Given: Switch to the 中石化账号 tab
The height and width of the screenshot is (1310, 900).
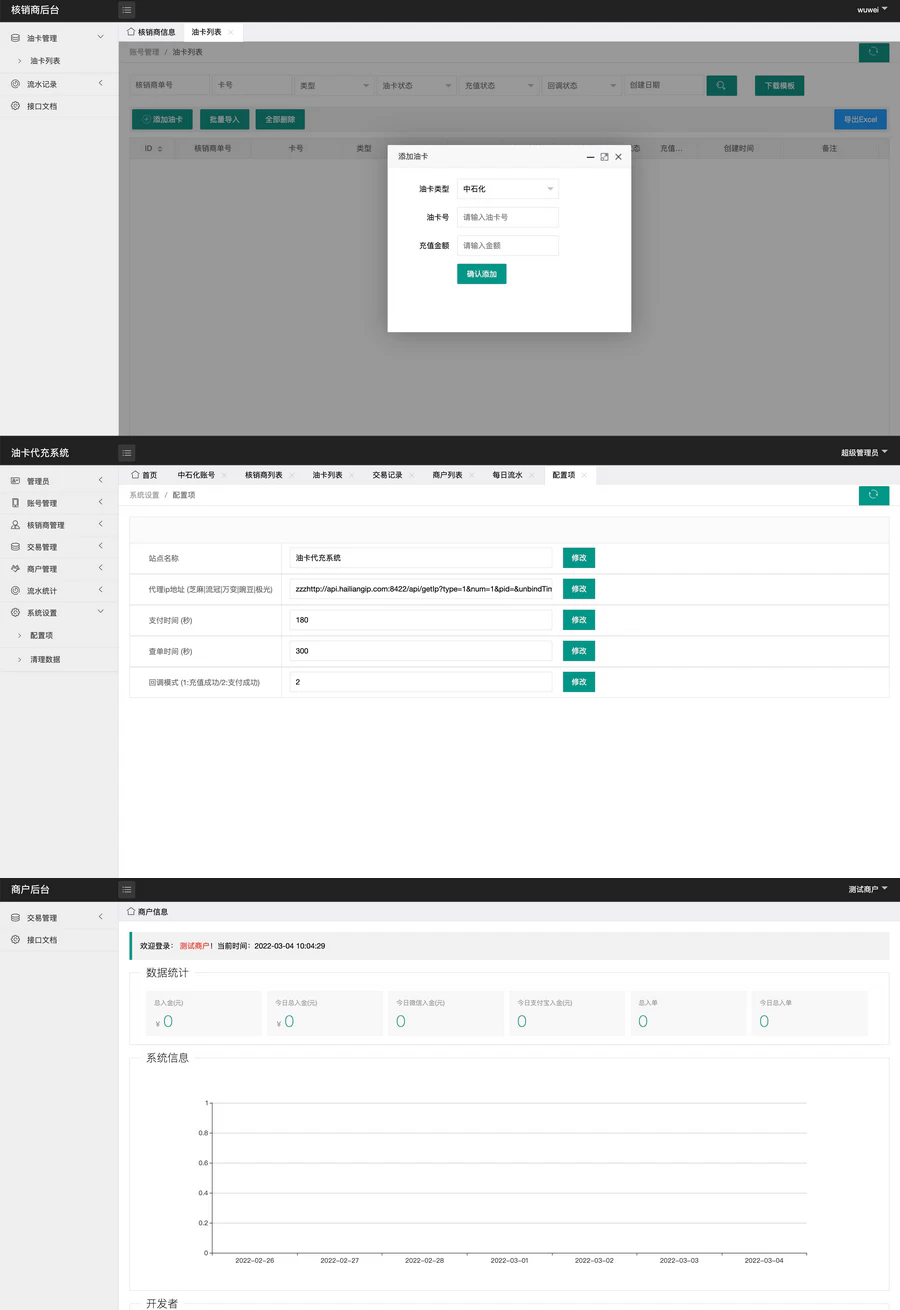Looking at the screenshot, I should (x=196, y=475).
